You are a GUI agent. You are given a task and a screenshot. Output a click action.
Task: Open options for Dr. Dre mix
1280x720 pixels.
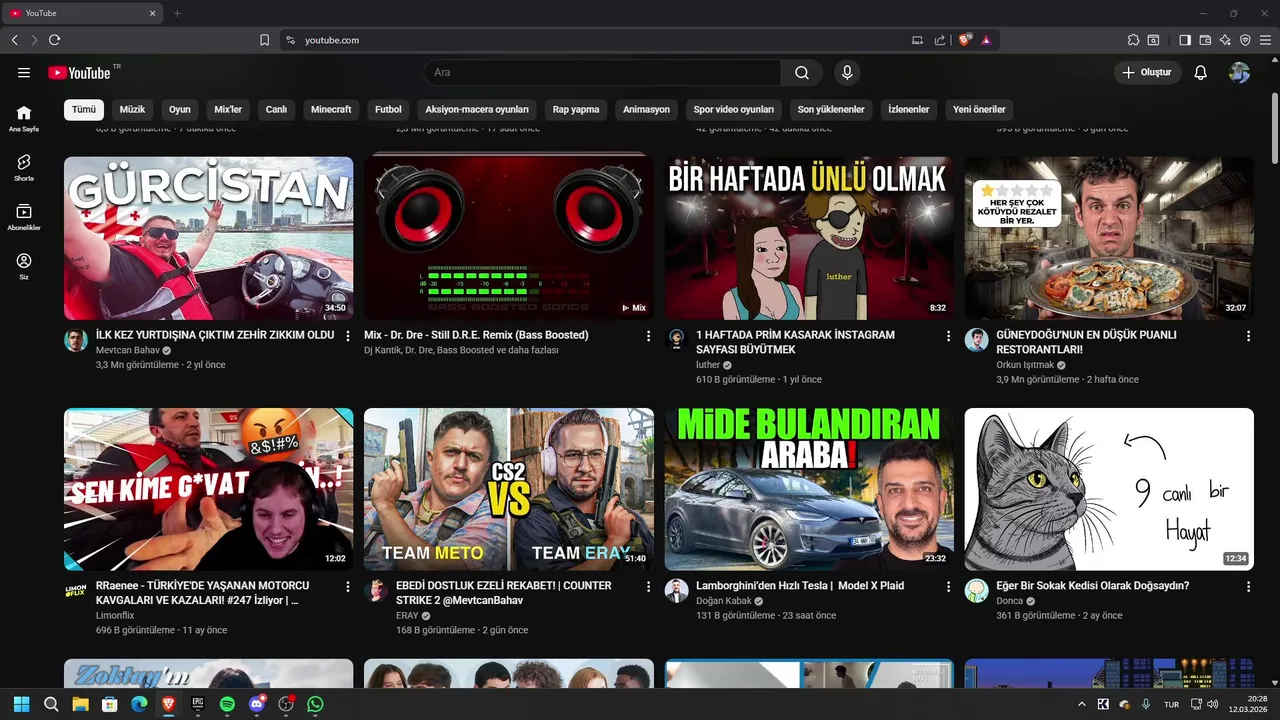coord(648,336)
